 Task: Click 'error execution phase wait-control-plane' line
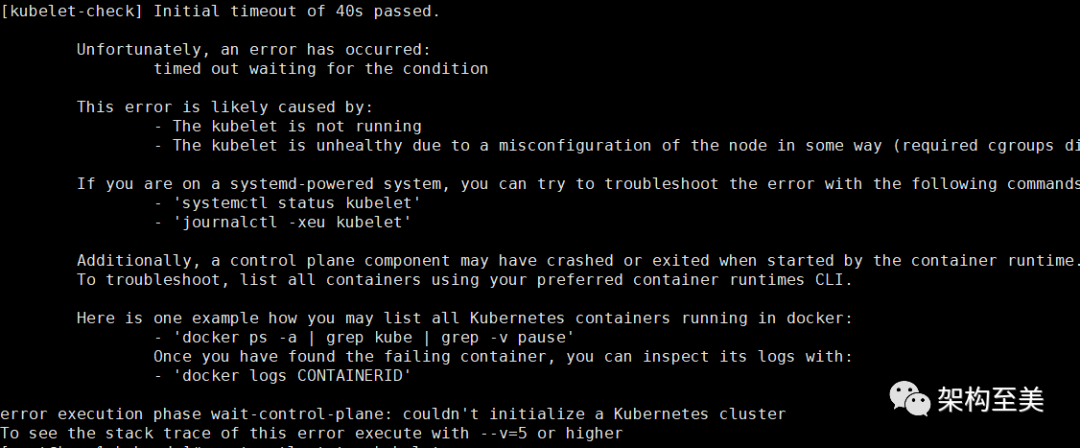[x=392, y=414]
